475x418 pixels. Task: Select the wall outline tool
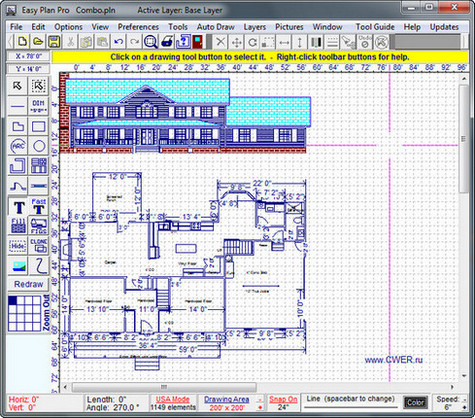(x=17, y=166)
